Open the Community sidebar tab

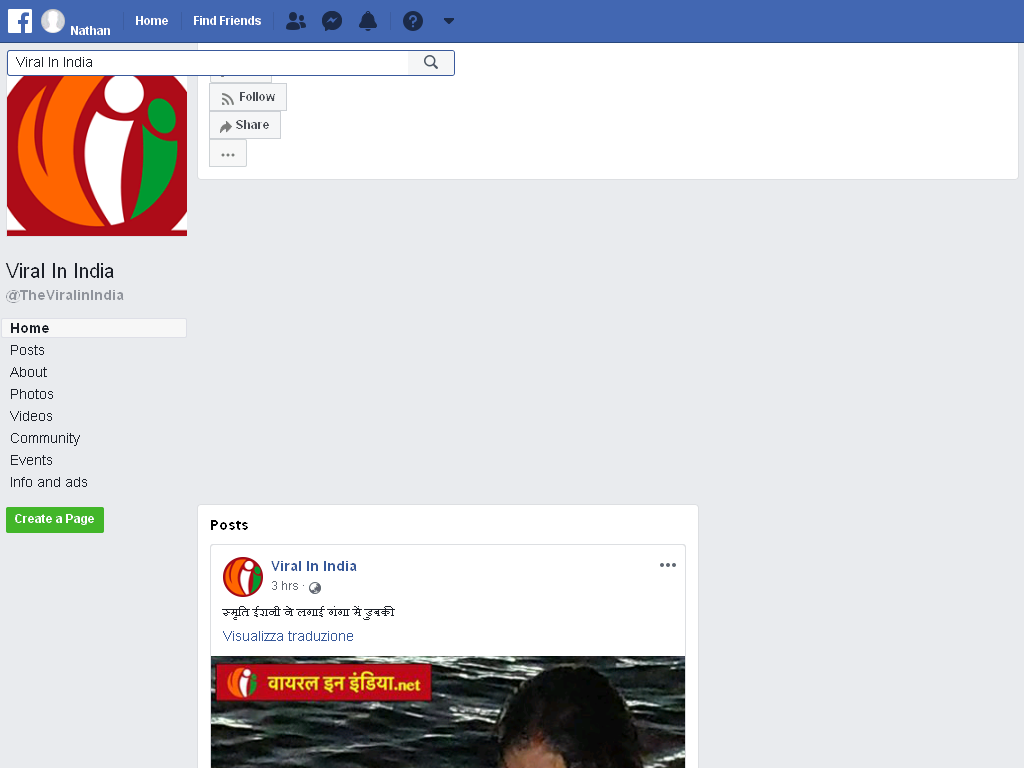(x=45, y=438)
